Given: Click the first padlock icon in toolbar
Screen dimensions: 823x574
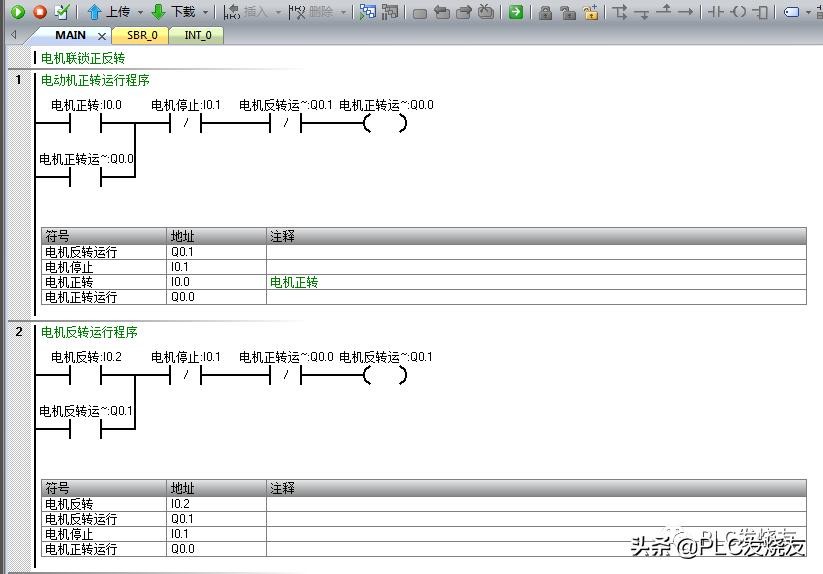Looking at the screenshot, I should (x=545, y=12).
